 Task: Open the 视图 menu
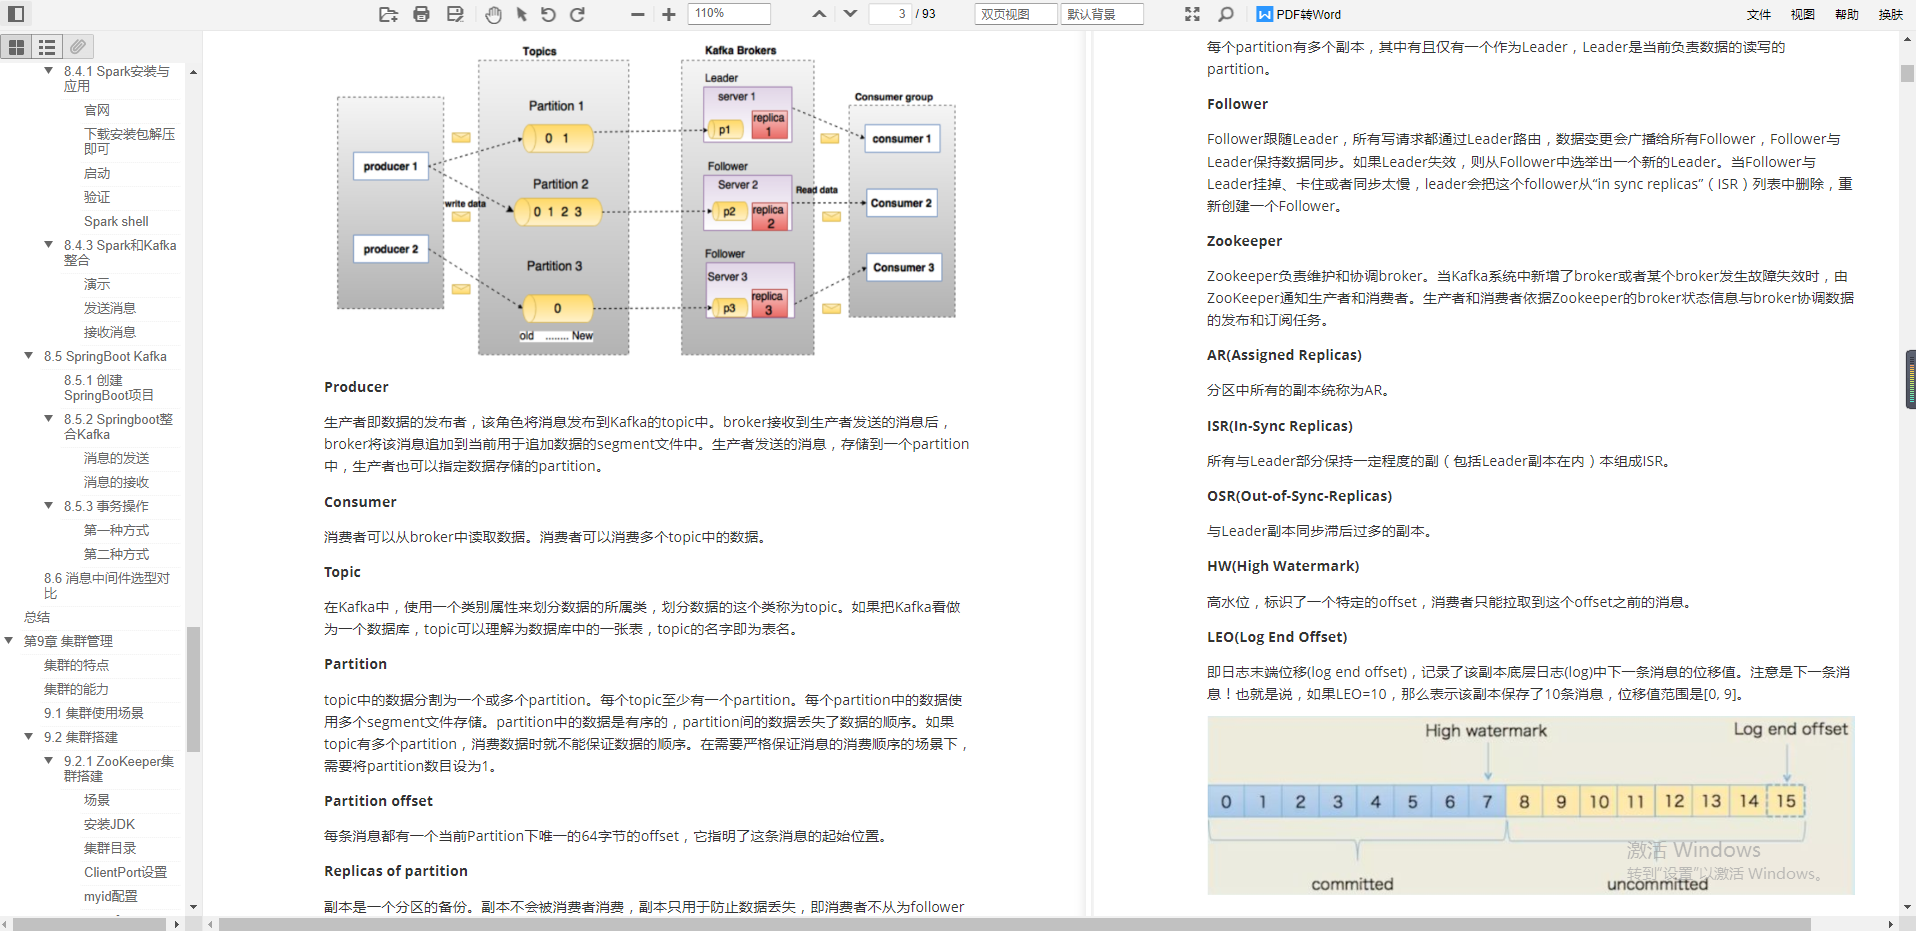(1803, 14)
